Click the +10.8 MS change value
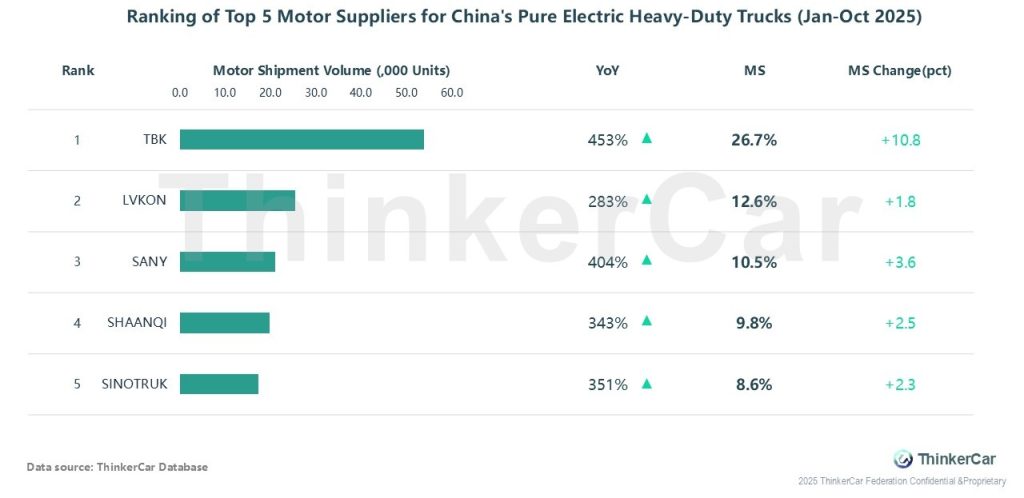Screen dimensions: 1024x498 900,140
